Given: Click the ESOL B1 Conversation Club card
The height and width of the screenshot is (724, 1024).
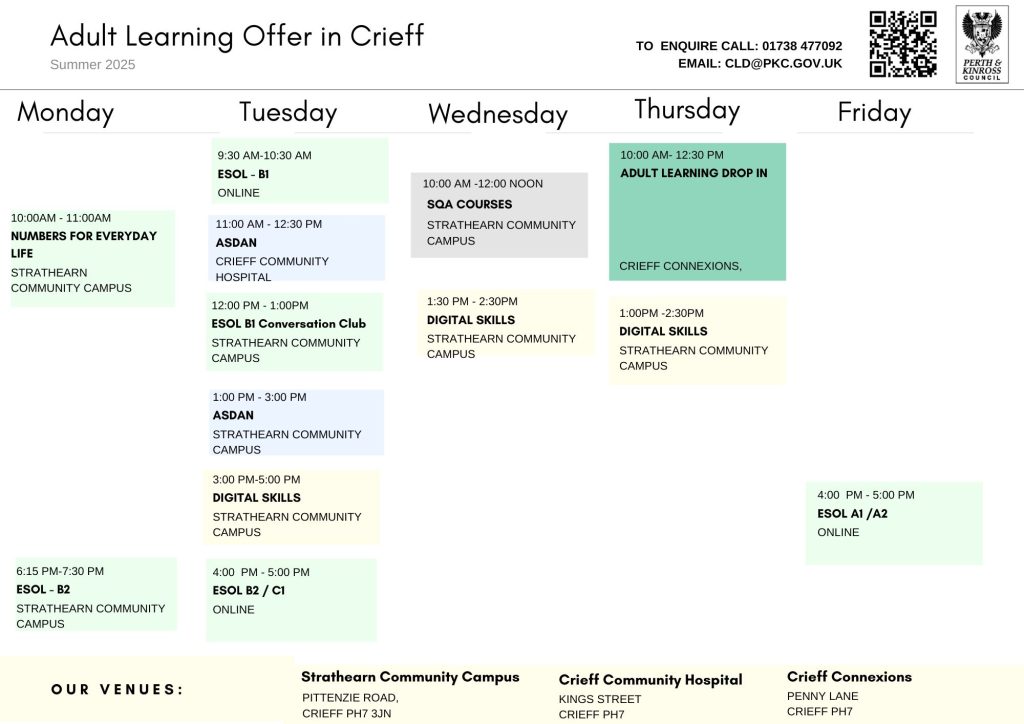Looking at the screenshot, I should (x=295, y=331).
